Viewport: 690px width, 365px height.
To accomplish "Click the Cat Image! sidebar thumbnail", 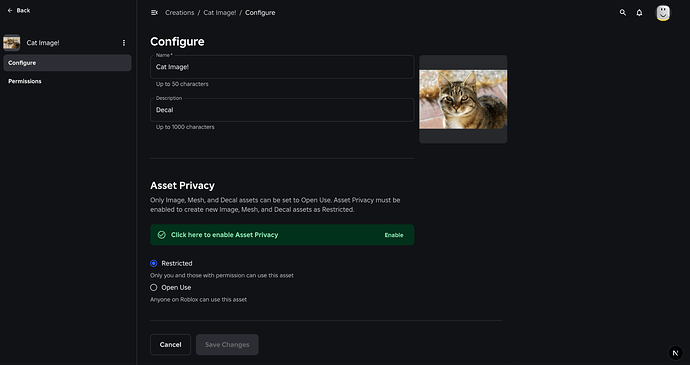I will [x=12, y=43].
